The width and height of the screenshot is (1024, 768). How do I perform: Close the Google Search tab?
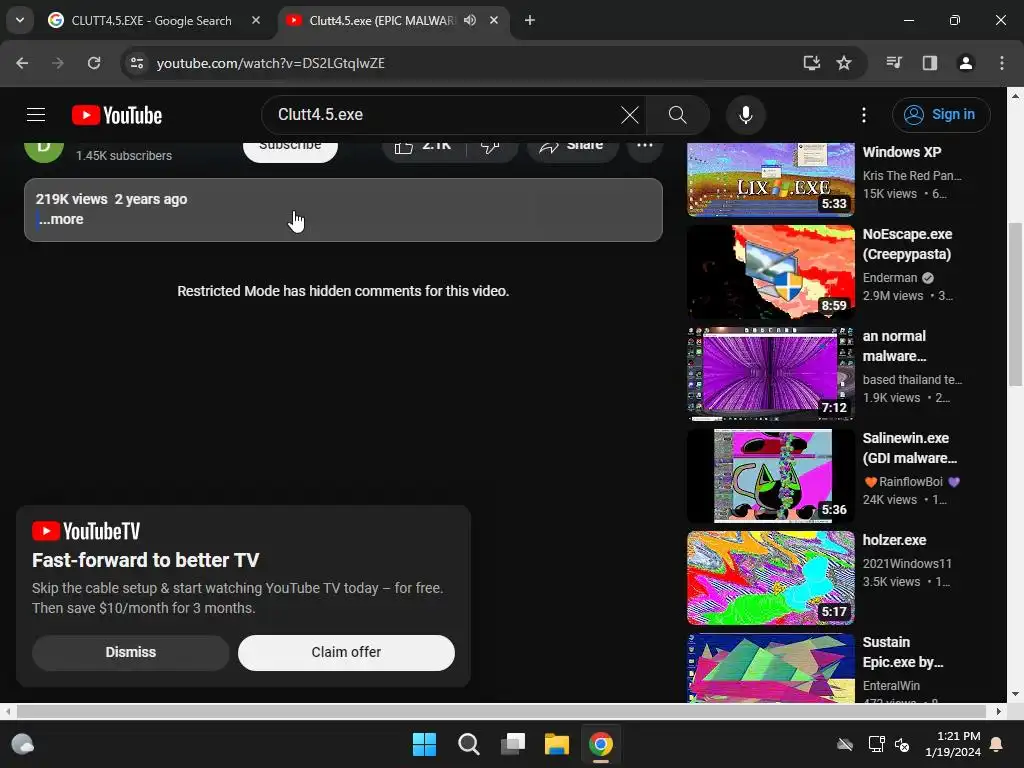(256, 20)
